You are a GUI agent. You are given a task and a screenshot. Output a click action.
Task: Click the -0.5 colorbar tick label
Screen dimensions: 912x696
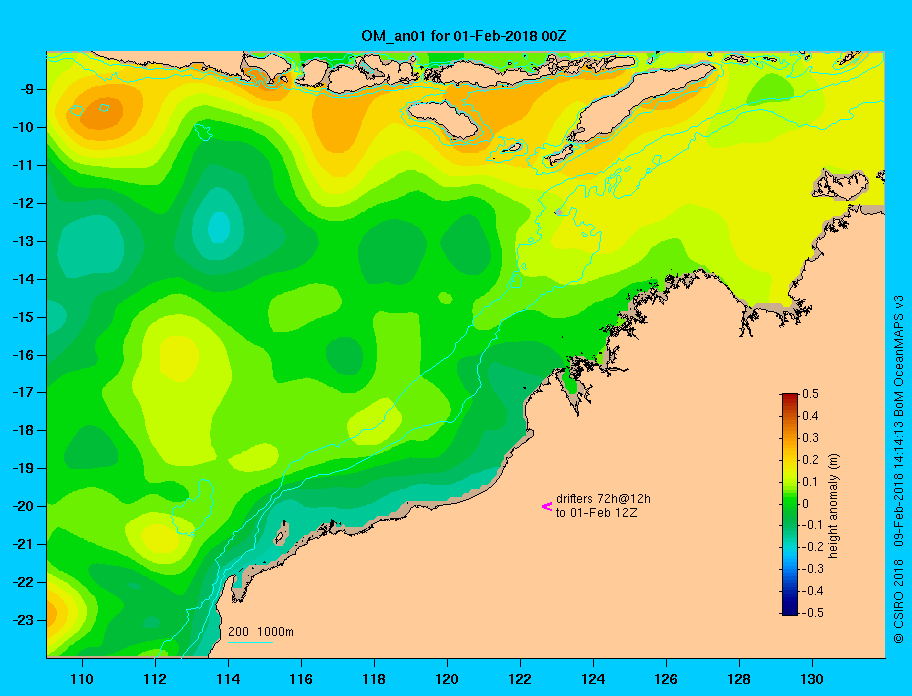click(810, 612)
